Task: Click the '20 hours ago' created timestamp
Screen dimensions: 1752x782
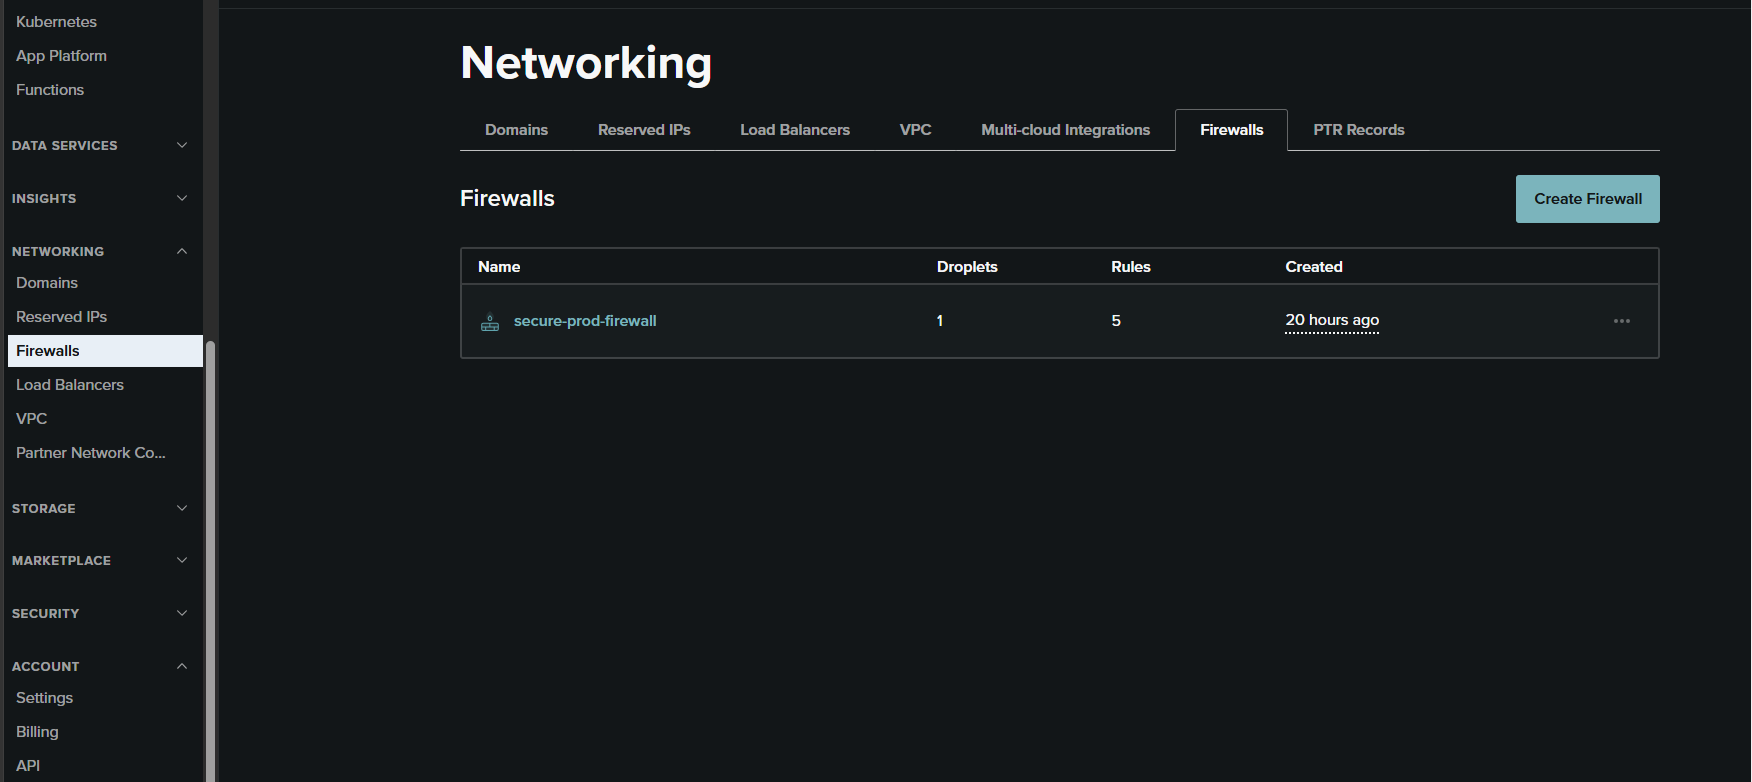Action: point(1332,320)
